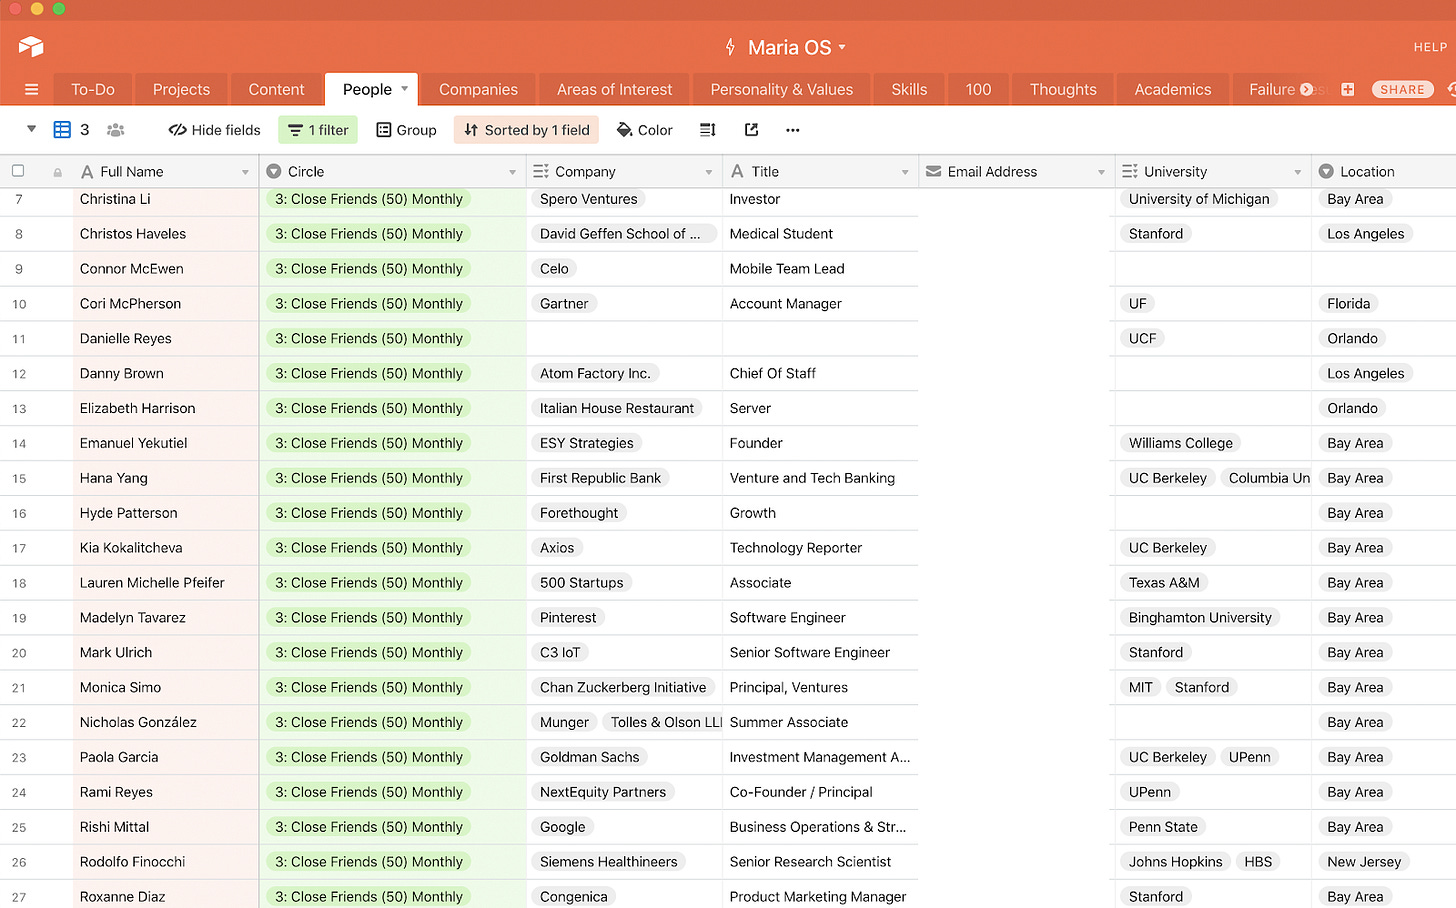Open base history icon at top right
This screenshot has height=908, width=1456.
point(1451,89)
